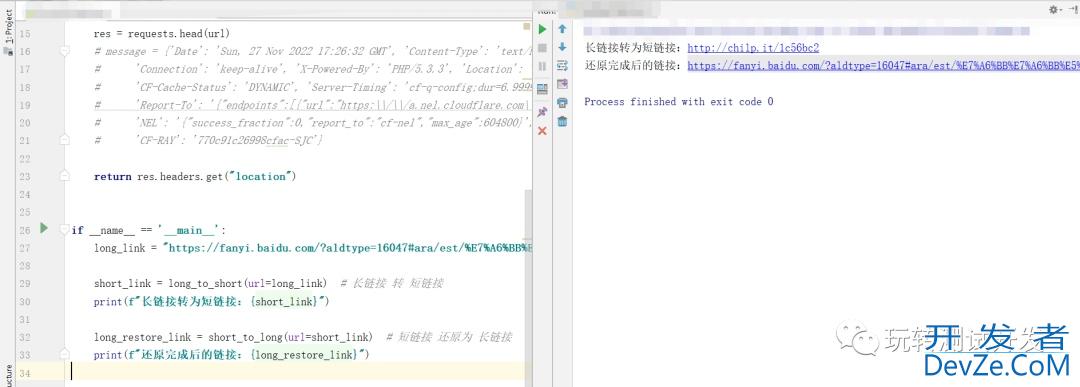Open the Structure tool window tab

pos(8,375)
